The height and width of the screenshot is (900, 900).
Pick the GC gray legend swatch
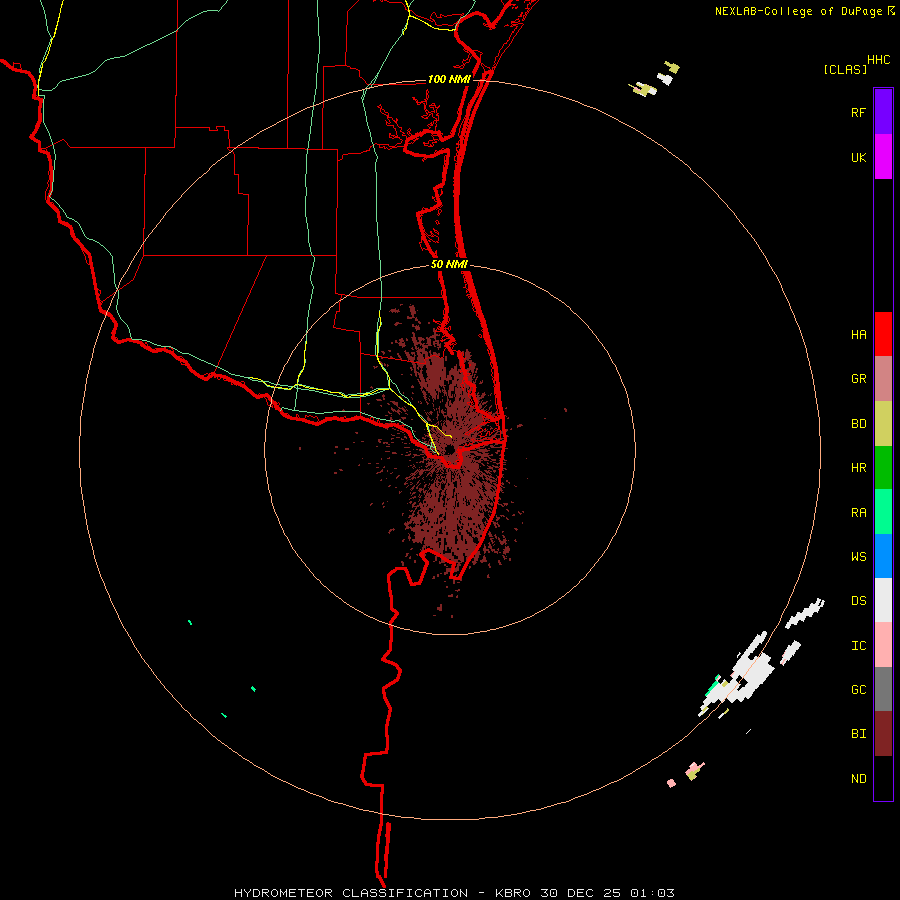883,689
